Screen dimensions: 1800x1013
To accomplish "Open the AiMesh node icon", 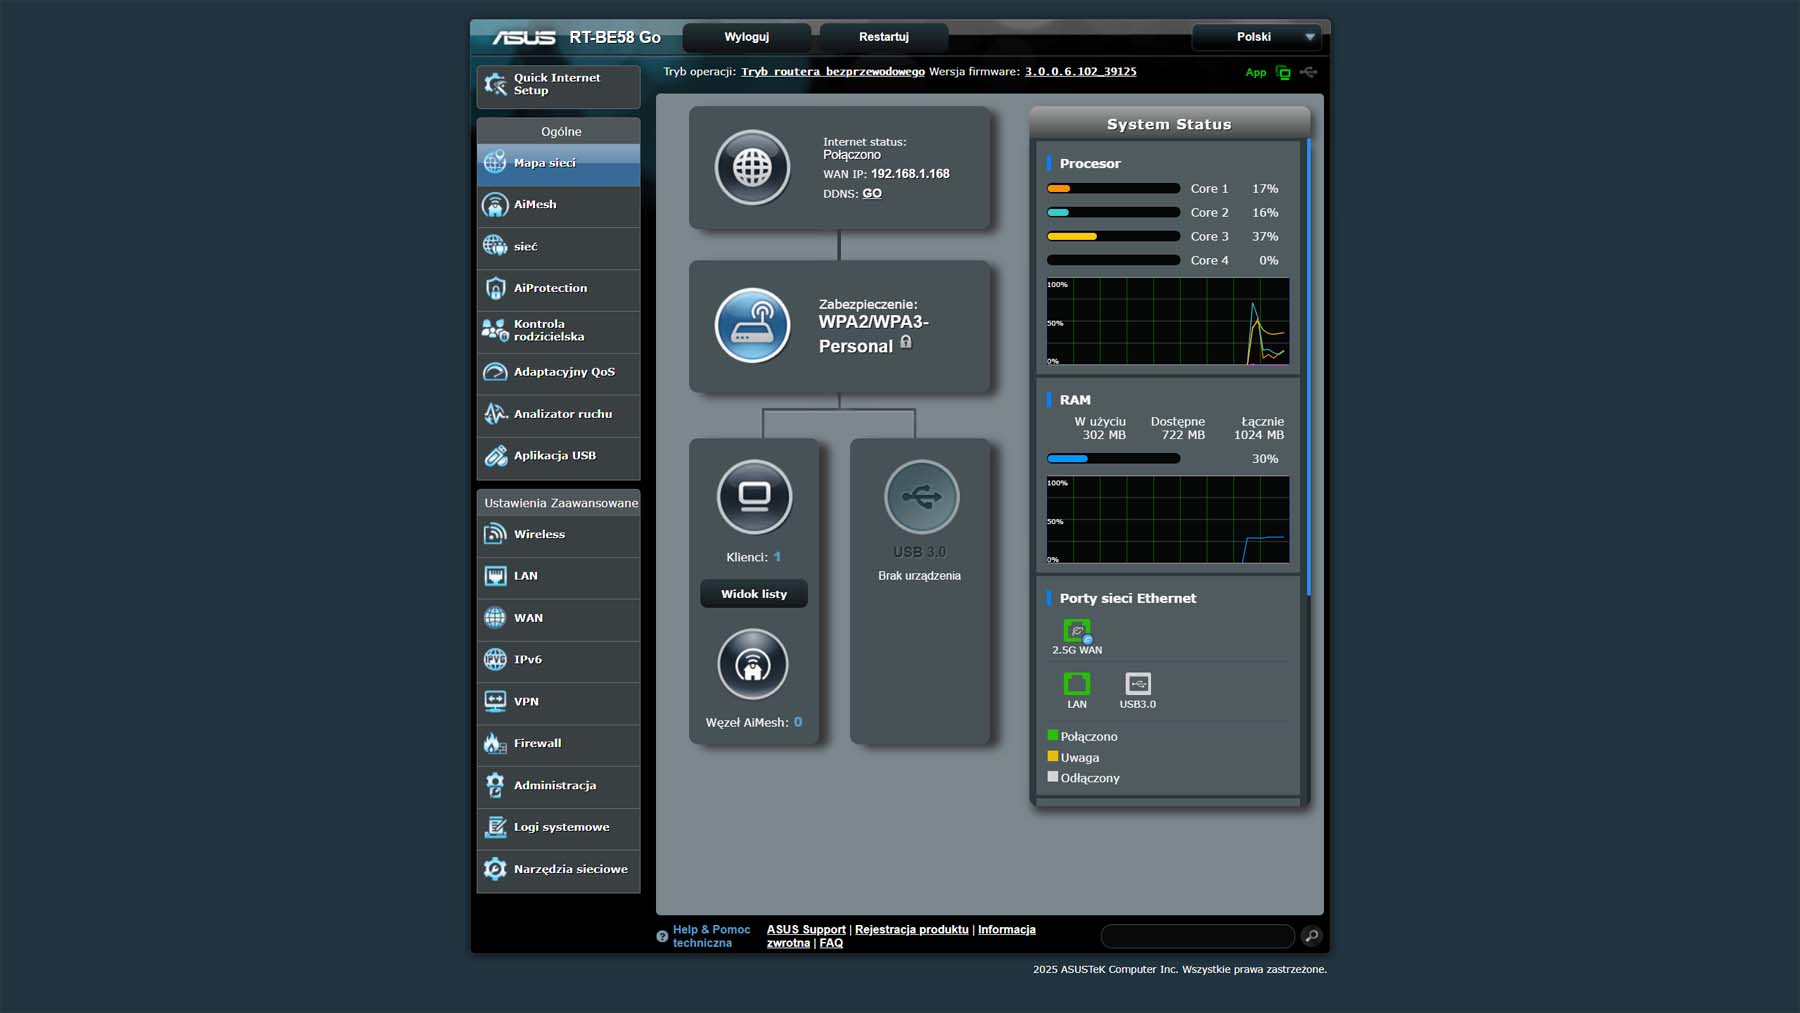I will (x=753, y=664).
